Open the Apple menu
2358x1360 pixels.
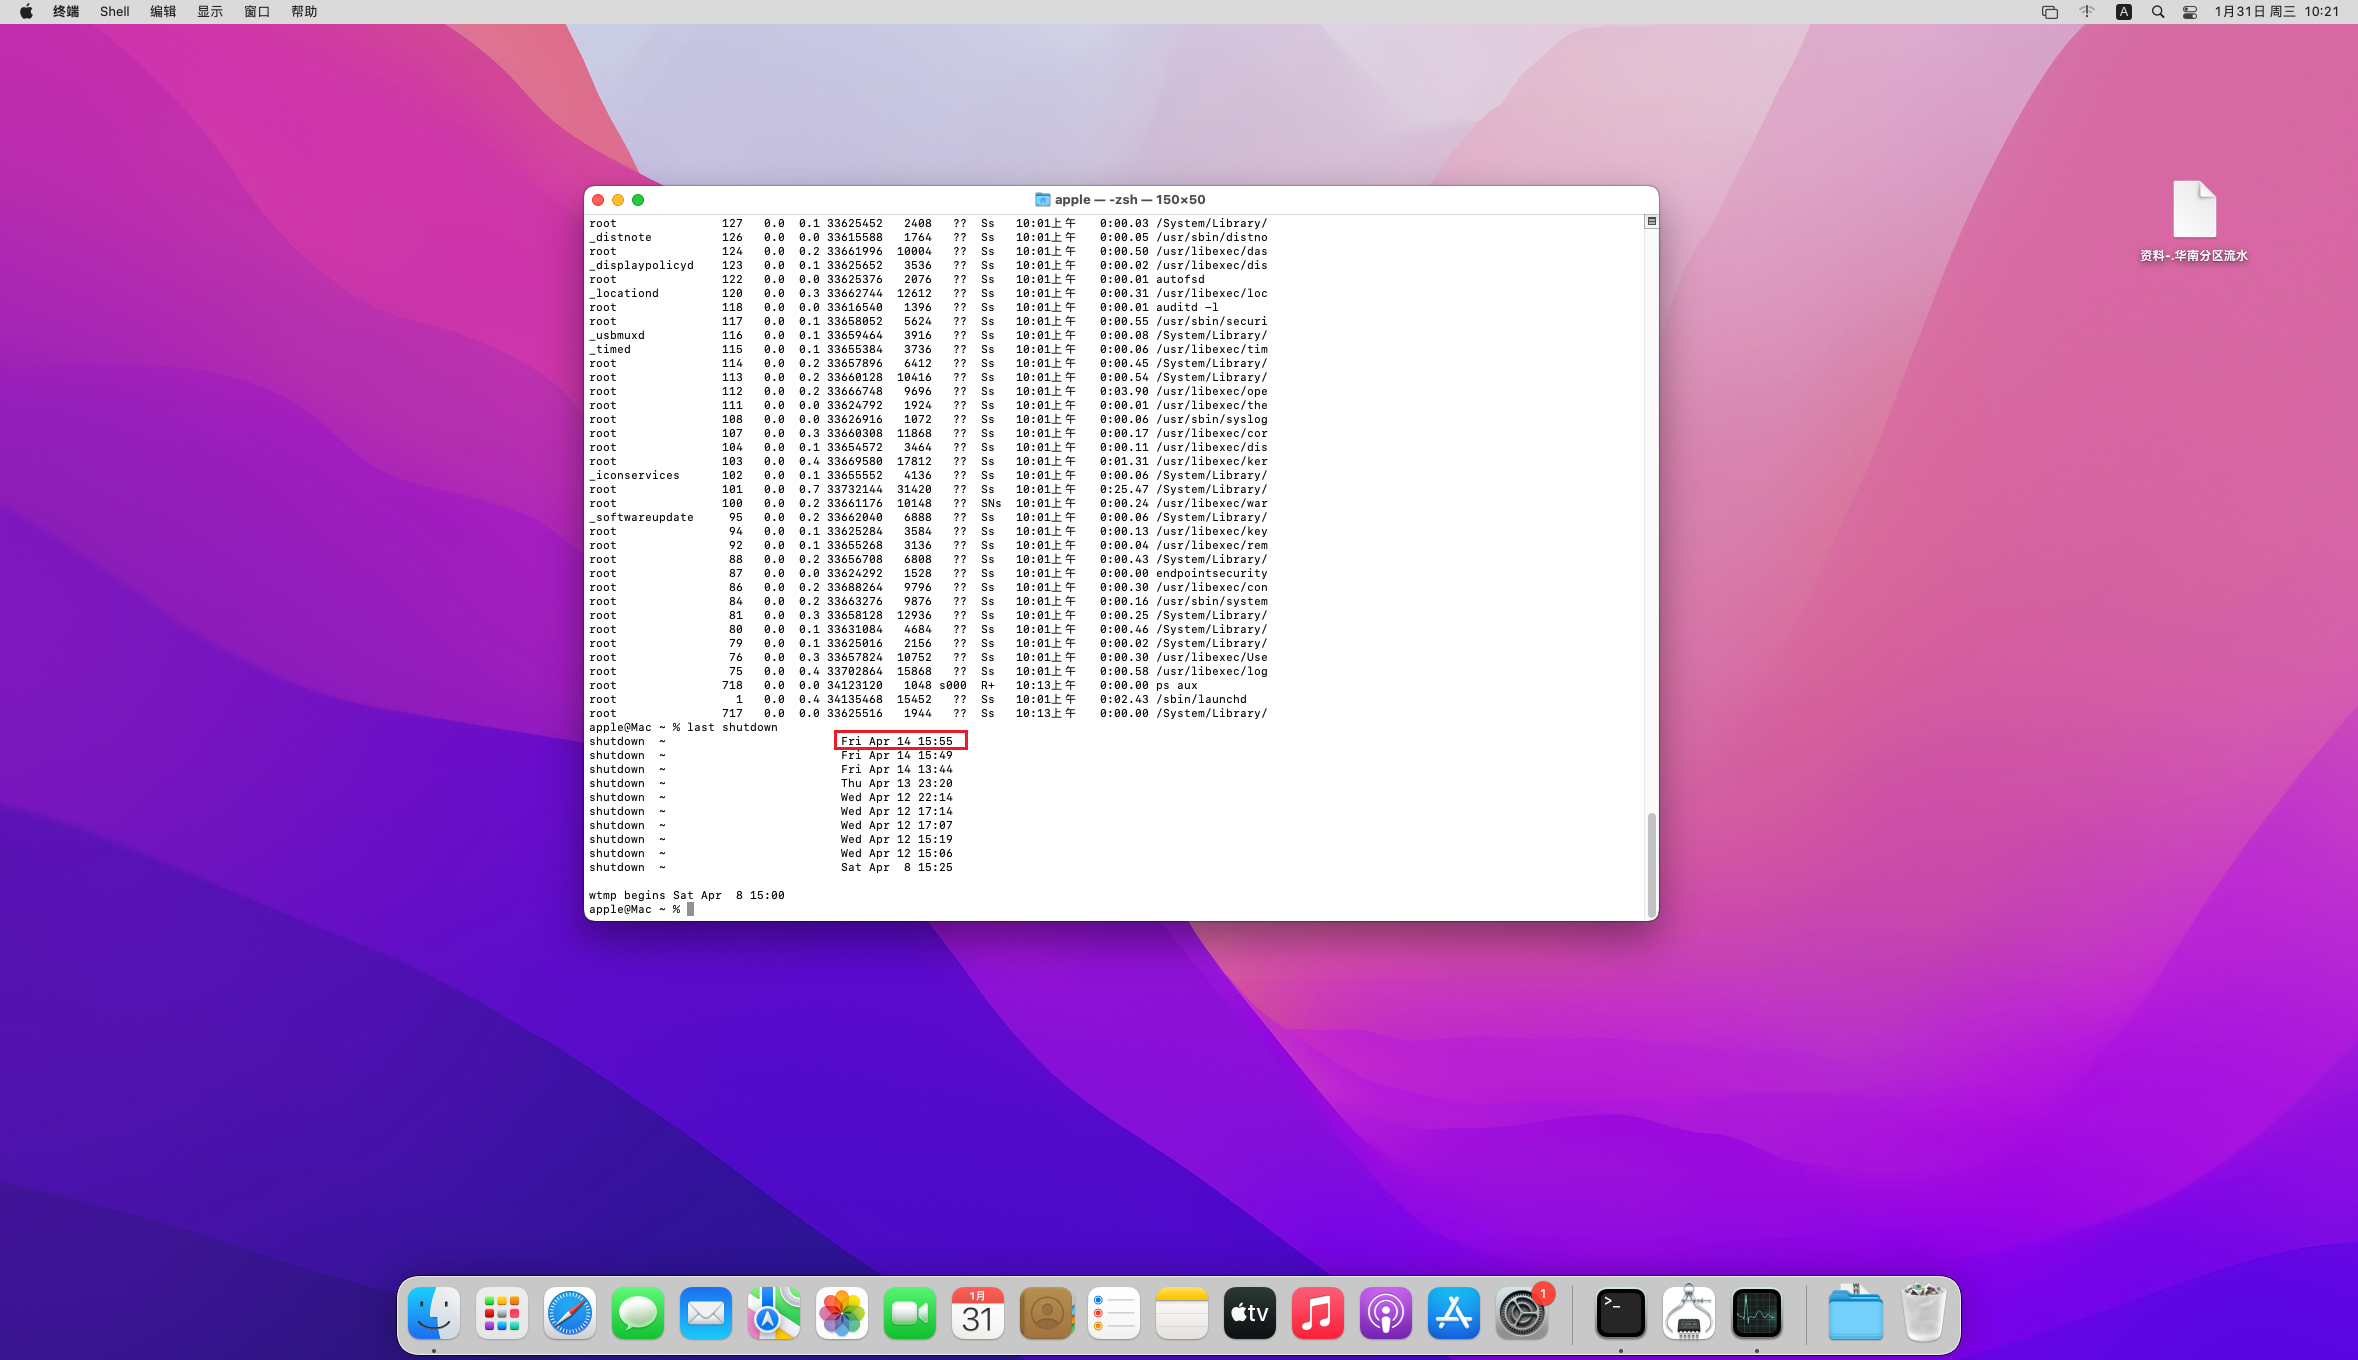[26, 12]
